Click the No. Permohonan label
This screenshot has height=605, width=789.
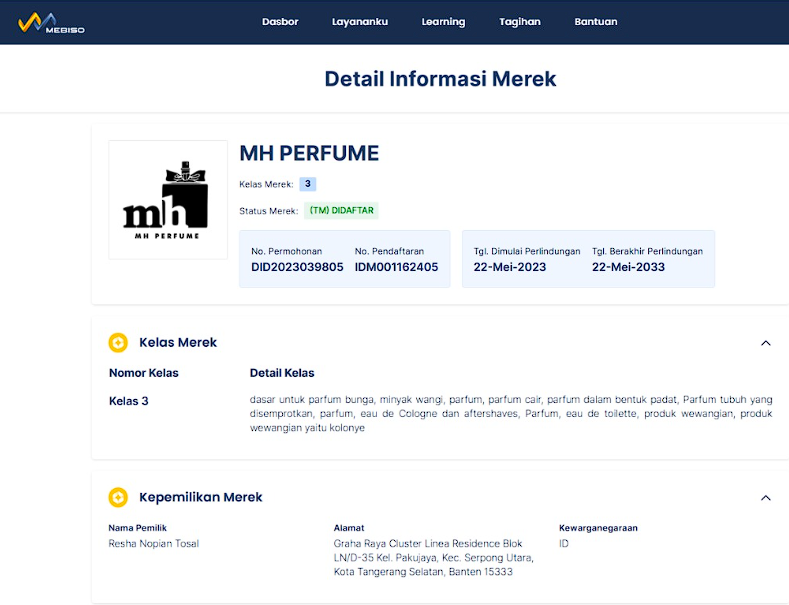point(286,251)
